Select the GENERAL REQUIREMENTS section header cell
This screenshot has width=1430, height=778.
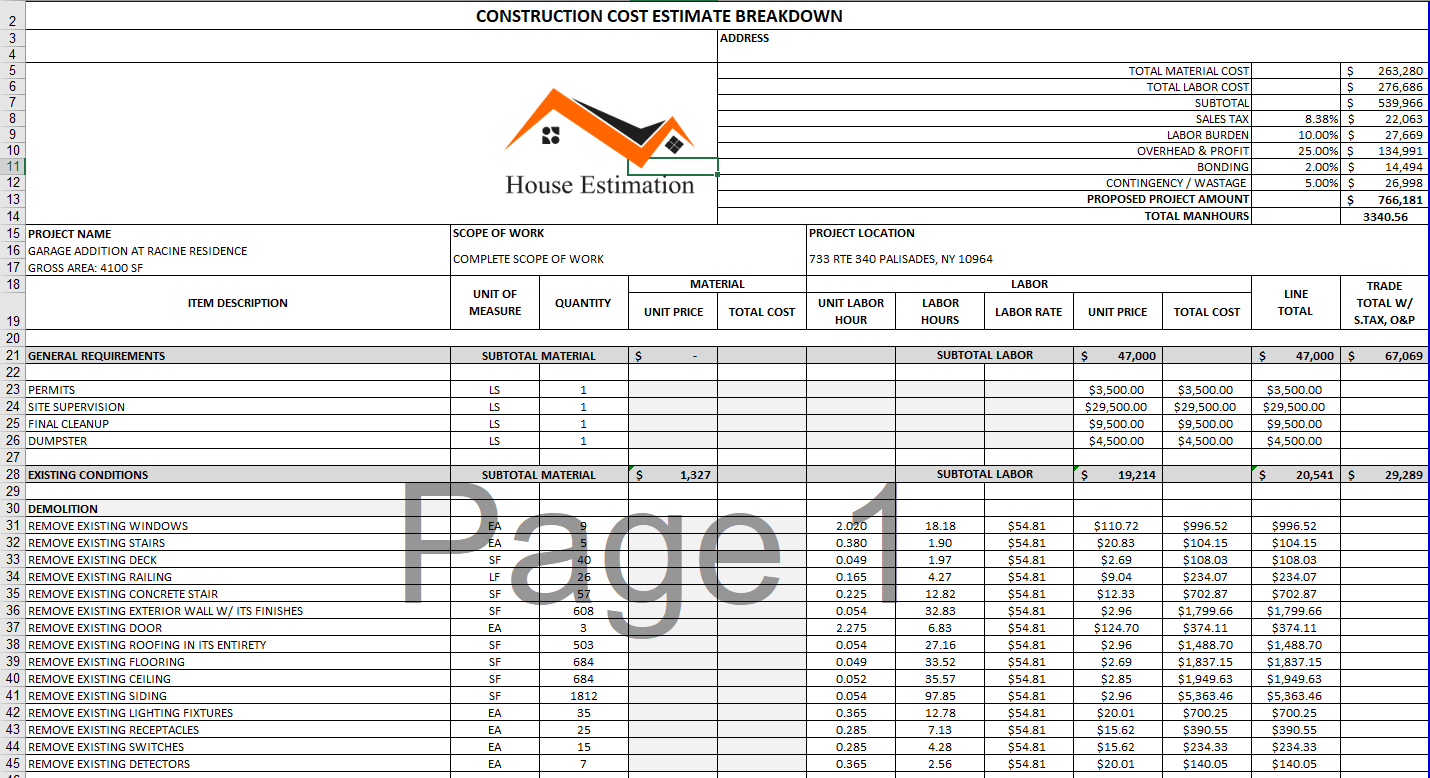click(x=97, y=356)
